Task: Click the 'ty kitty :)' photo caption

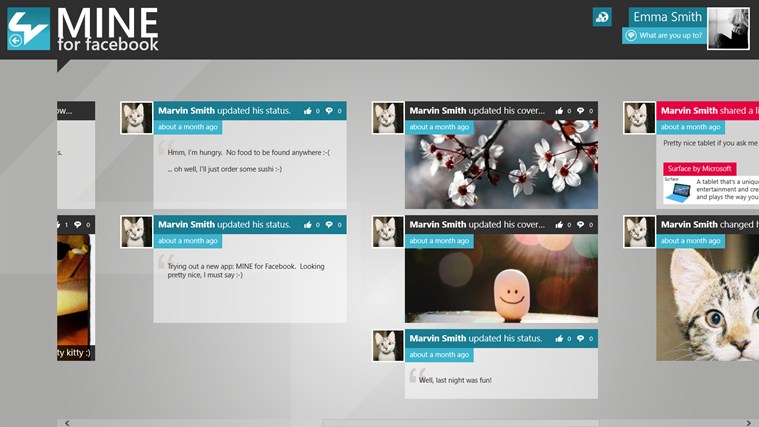Action: [74, 352]
